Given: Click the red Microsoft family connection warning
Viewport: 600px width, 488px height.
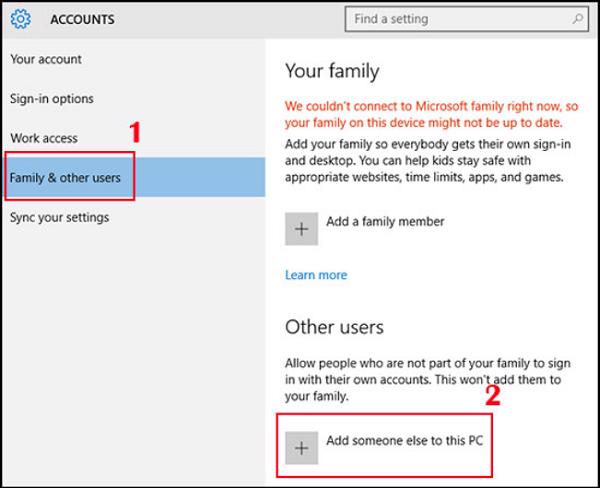Looking at the screenshot, I should pos(432,114).
